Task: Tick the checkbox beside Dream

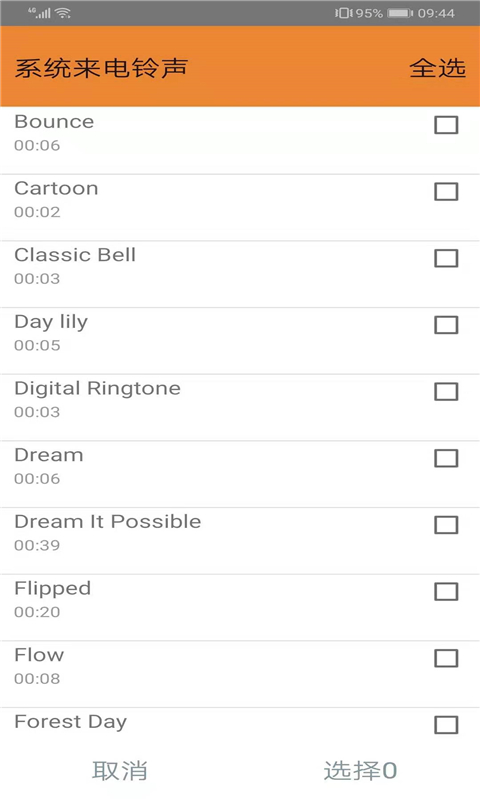Action: (446, 458)
